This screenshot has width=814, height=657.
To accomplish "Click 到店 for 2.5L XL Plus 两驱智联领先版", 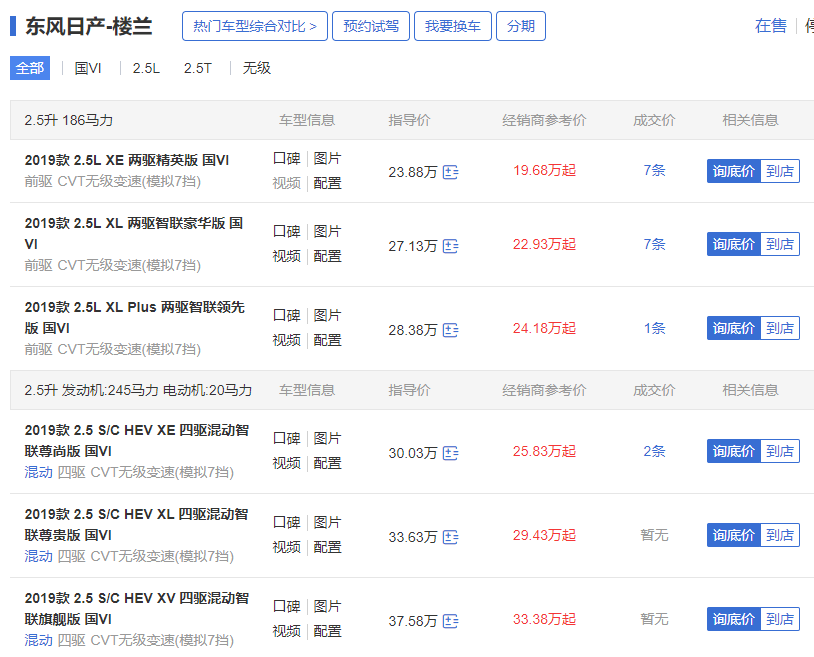I will 780,328.
